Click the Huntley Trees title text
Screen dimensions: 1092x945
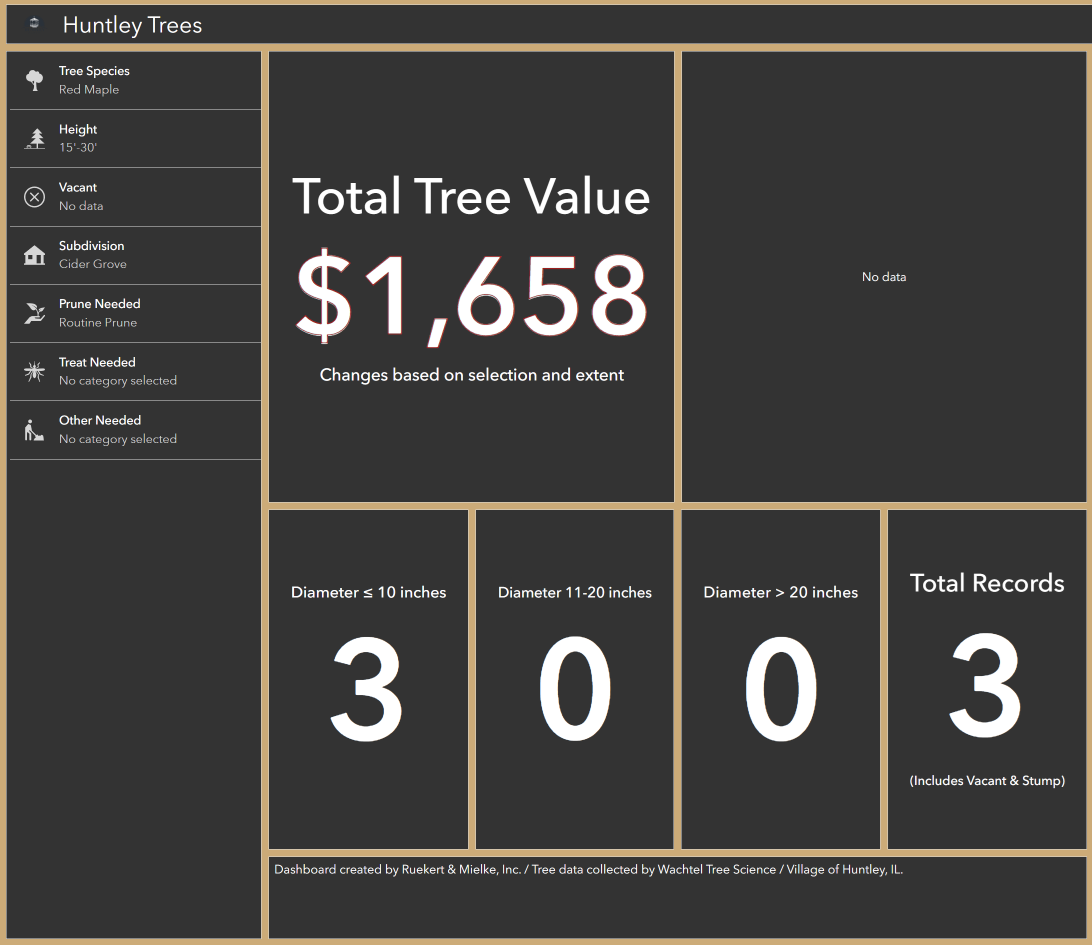click(x=132, y=25)
